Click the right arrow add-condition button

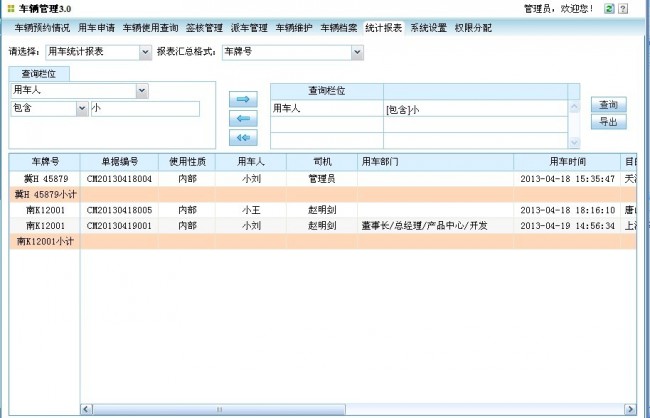pos(243,99)
